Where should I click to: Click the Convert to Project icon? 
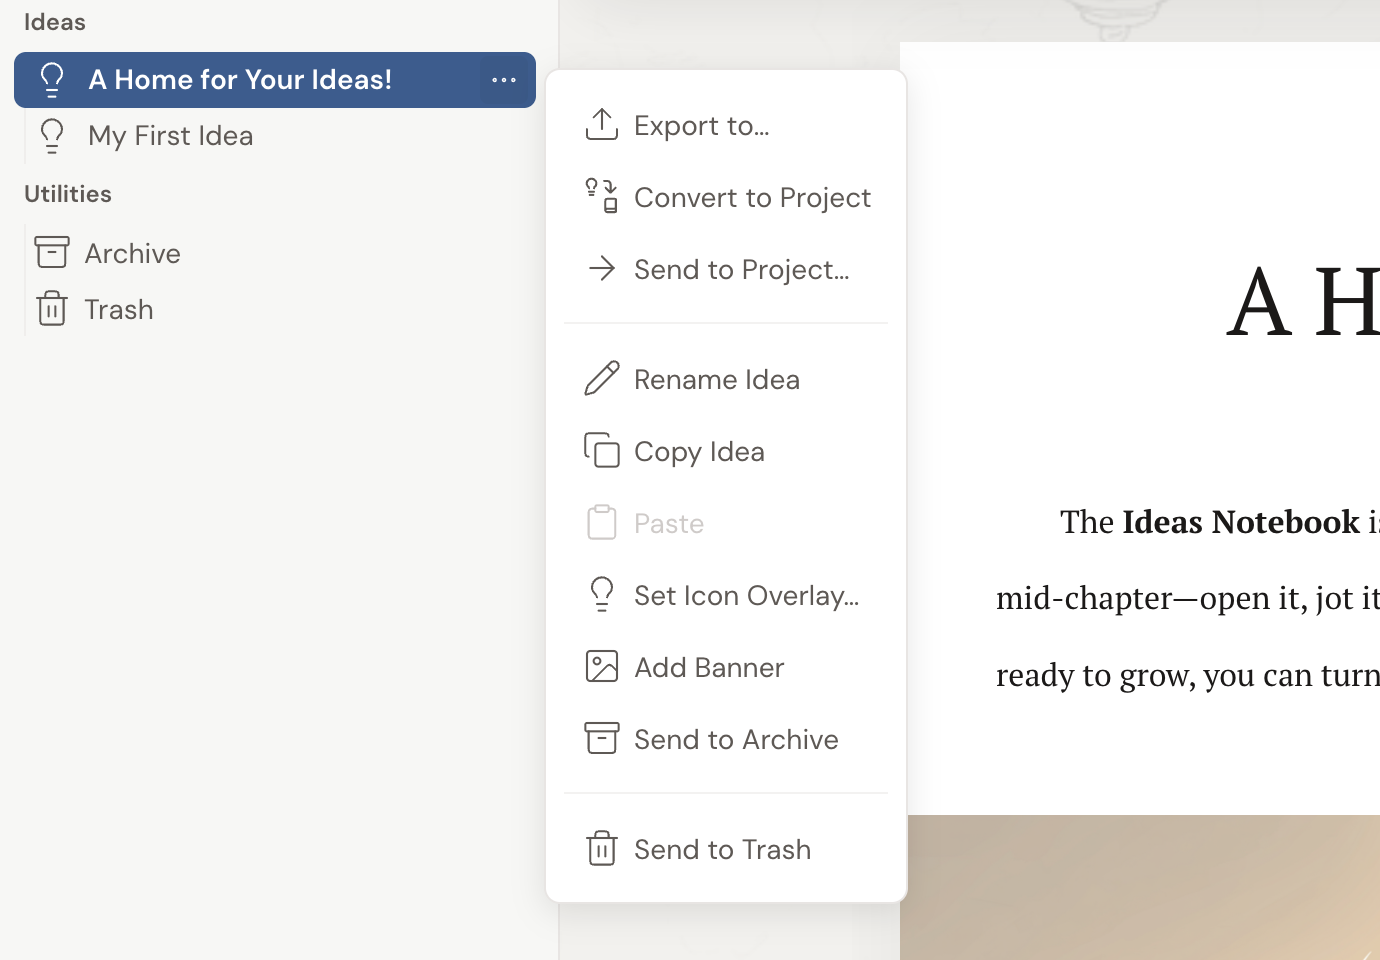(x=601, y=196)
